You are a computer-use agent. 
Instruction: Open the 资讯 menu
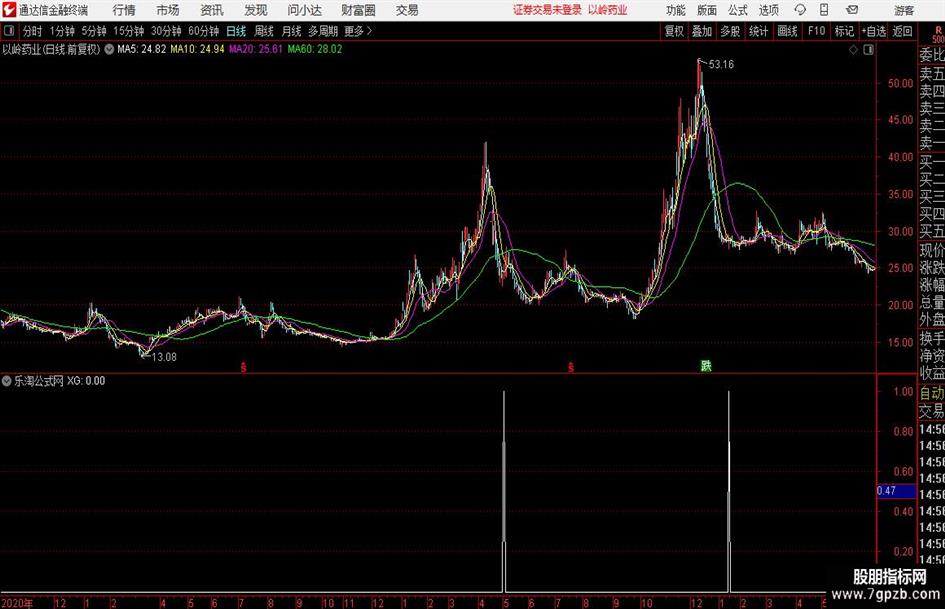212,10
